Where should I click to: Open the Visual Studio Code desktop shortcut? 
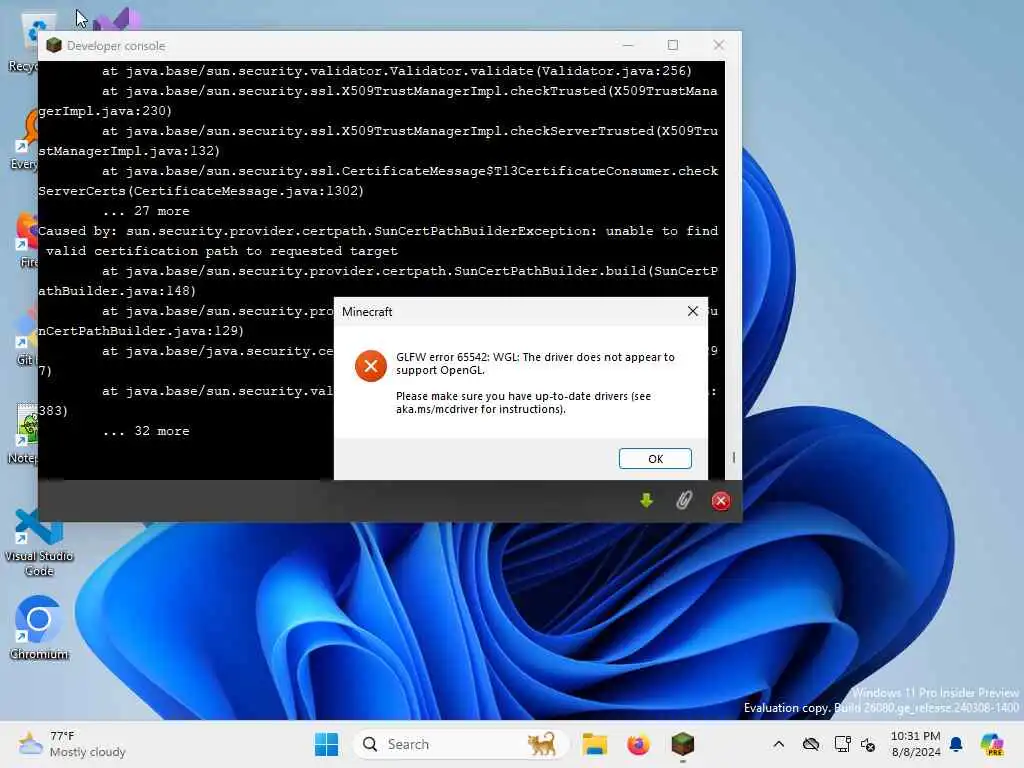(39, 542)
